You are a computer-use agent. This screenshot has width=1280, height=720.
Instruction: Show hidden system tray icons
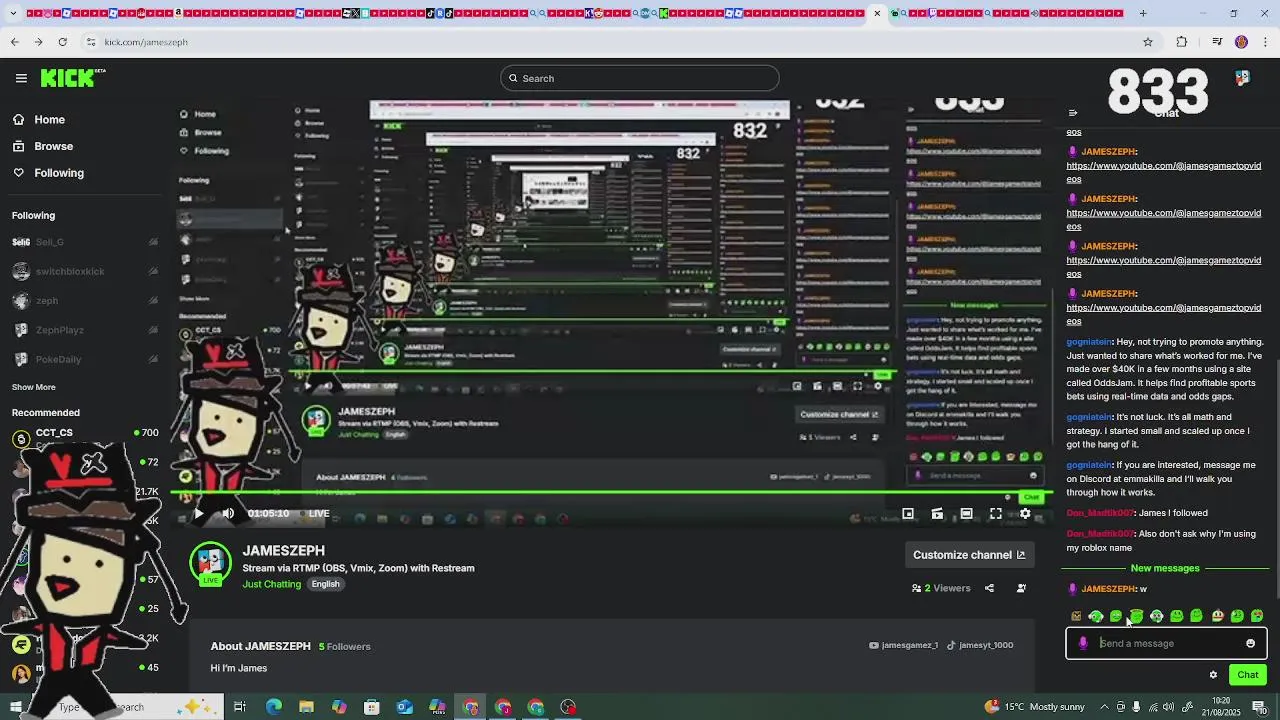[1103, 707]
